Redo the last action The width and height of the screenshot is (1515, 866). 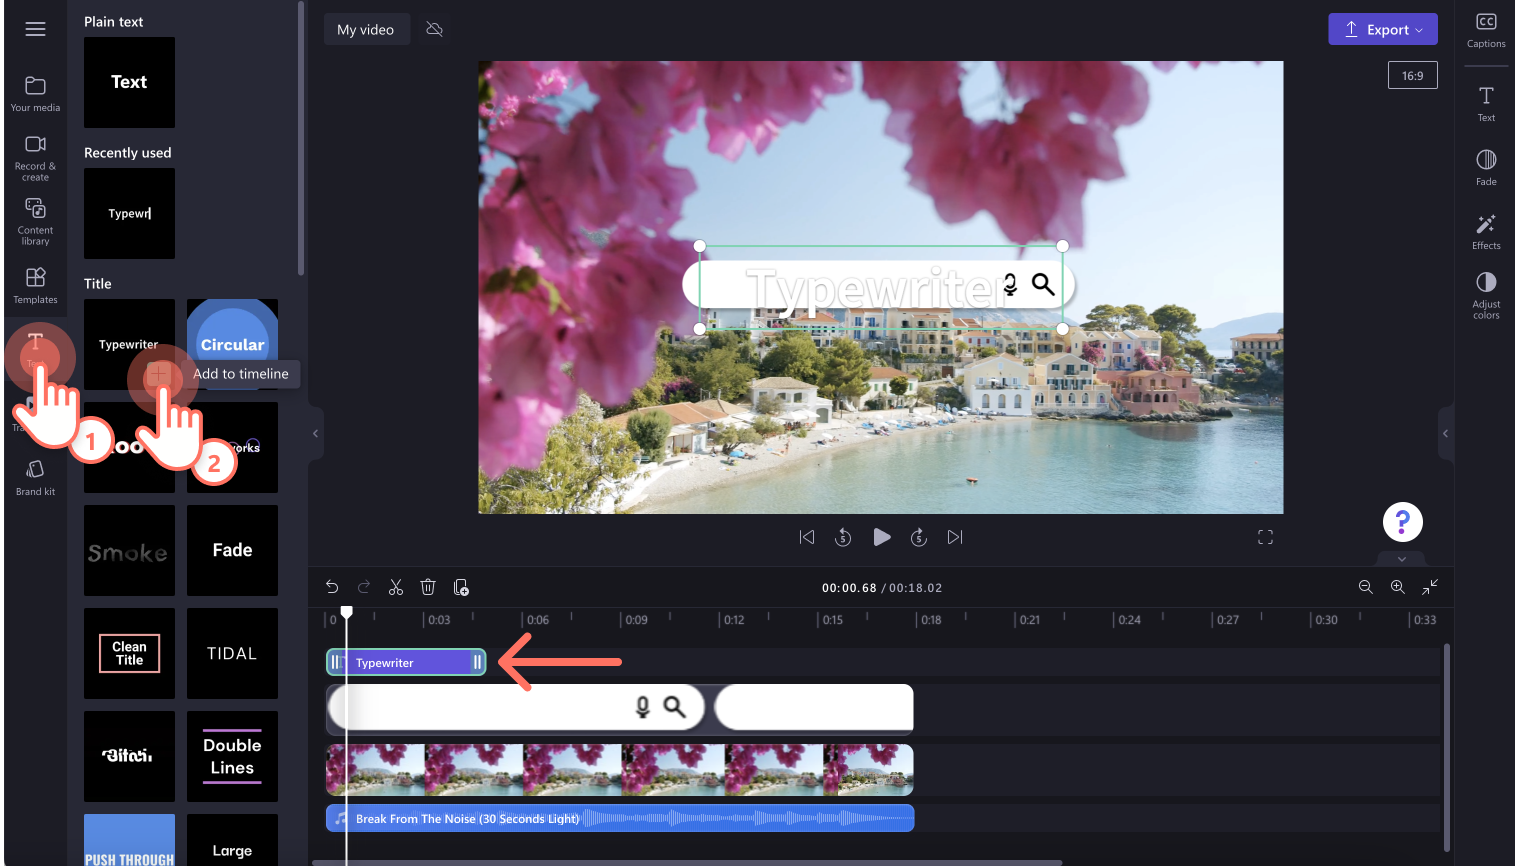pos(364,587)
